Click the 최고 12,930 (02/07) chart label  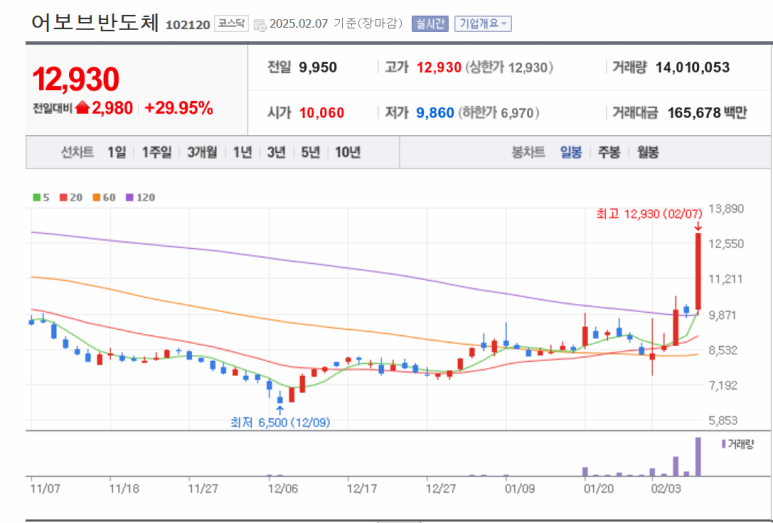(x=649, y=214)
